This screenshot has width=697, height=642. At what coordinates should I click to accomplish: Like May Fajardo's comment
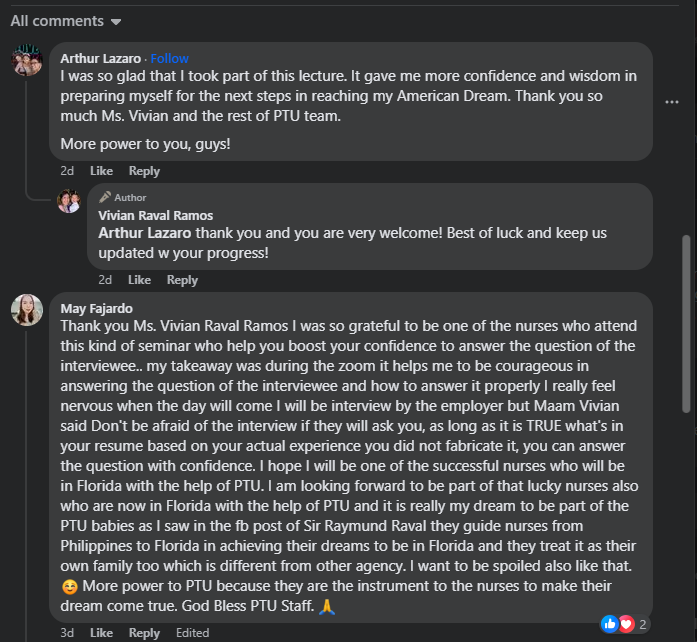pos(101,633)
